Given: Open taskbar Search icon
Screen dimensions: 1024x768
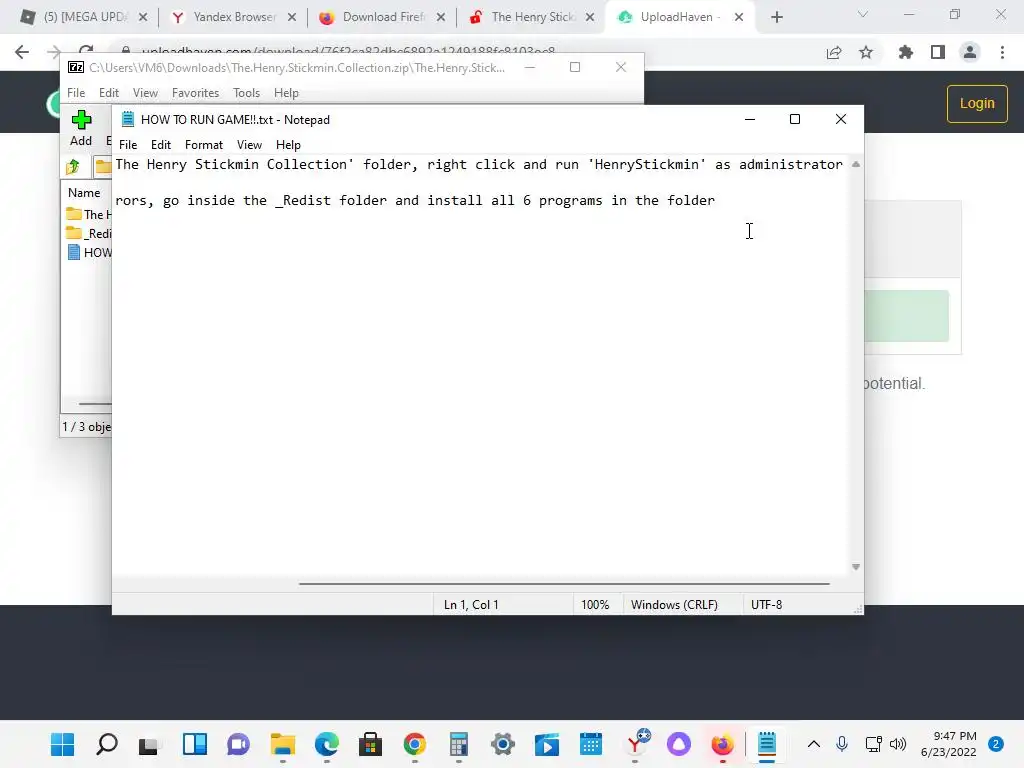Looking at the screenshot, I should click(106, 744).
